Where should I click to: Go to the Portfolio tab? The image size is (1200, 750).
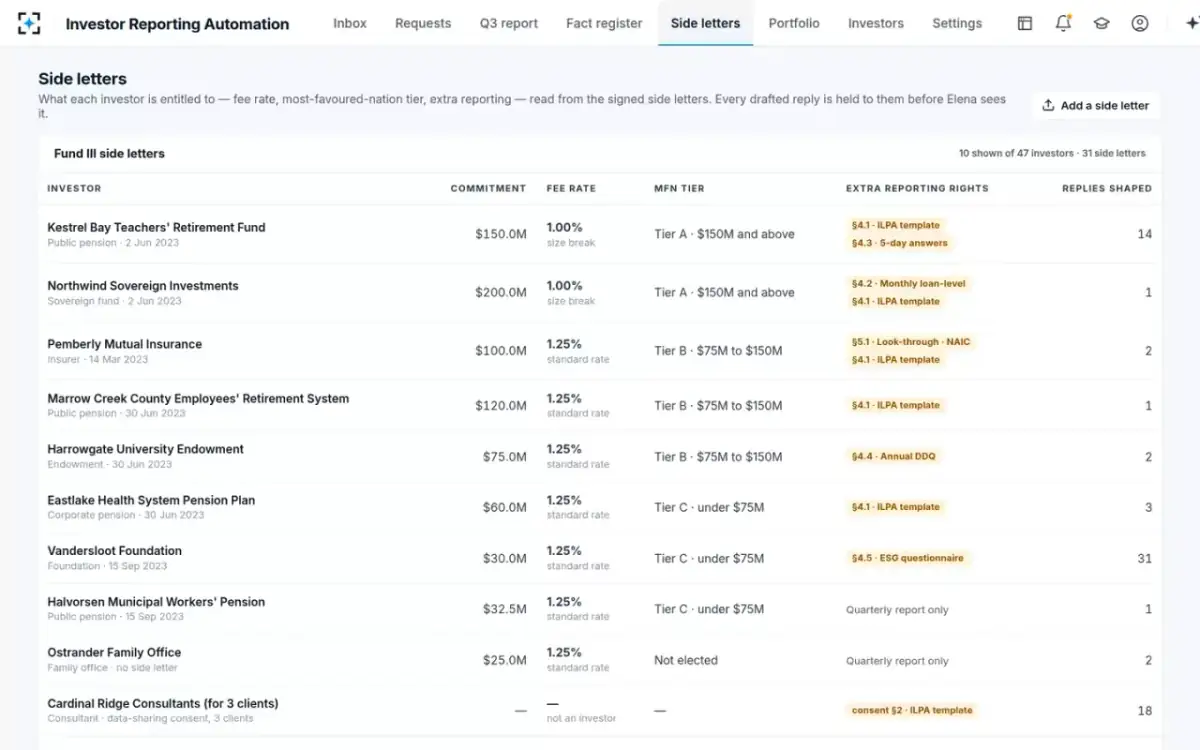click(x=794, y=23)
